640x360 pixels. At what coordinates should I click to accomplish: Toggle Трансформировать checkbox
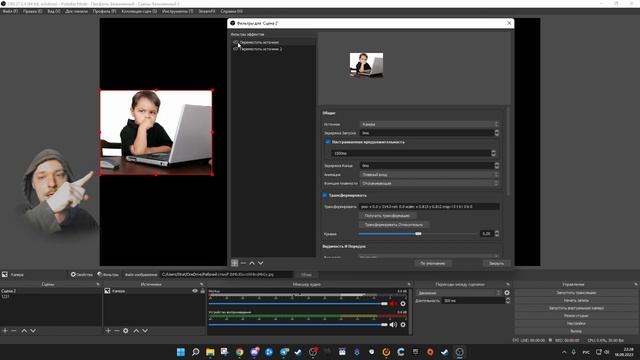[x=324, y=196]
